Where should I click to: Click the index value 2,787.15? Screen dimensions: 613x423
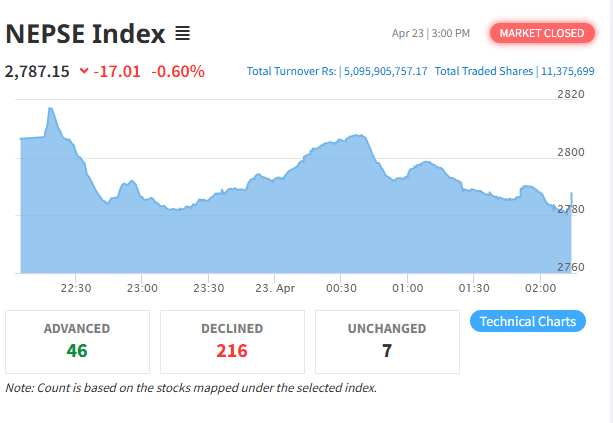[37, 72]
